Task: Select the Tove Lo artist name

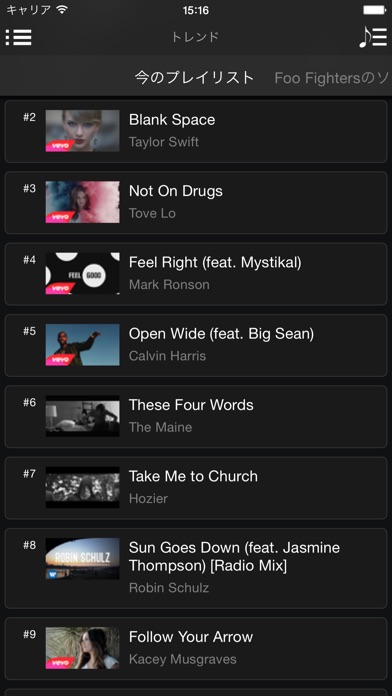Action: 152,214
